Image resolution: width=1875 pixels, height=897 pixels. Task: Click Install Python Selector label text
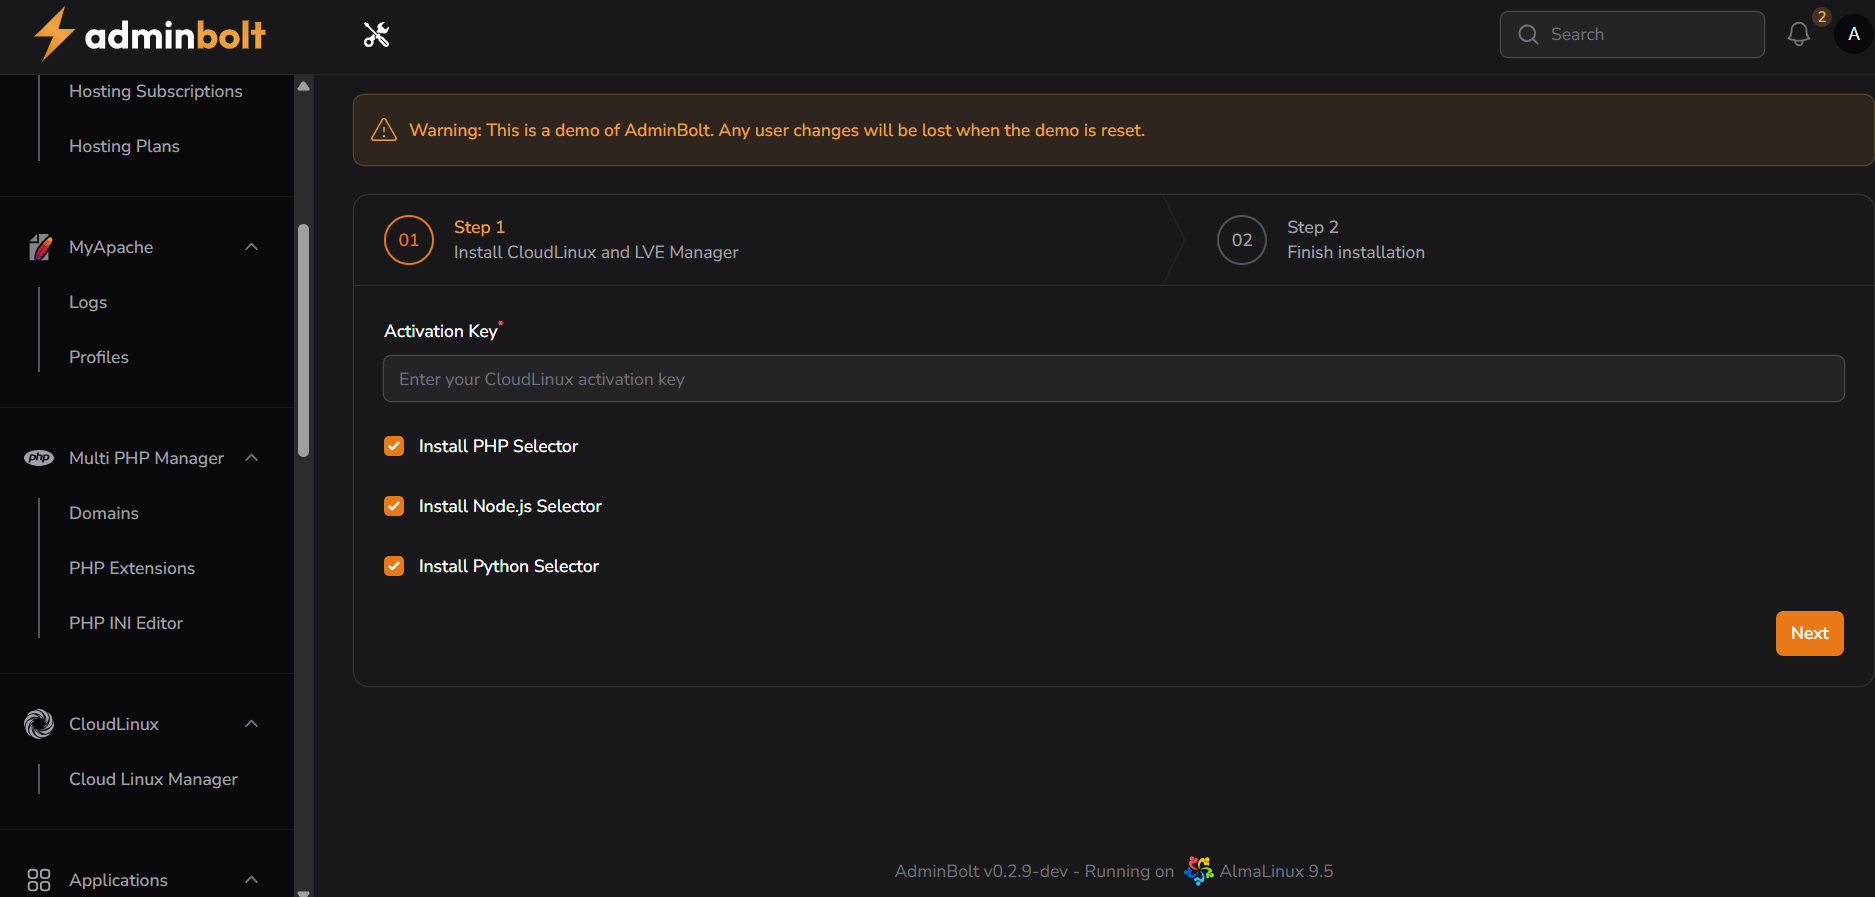[x=508, y=566]
